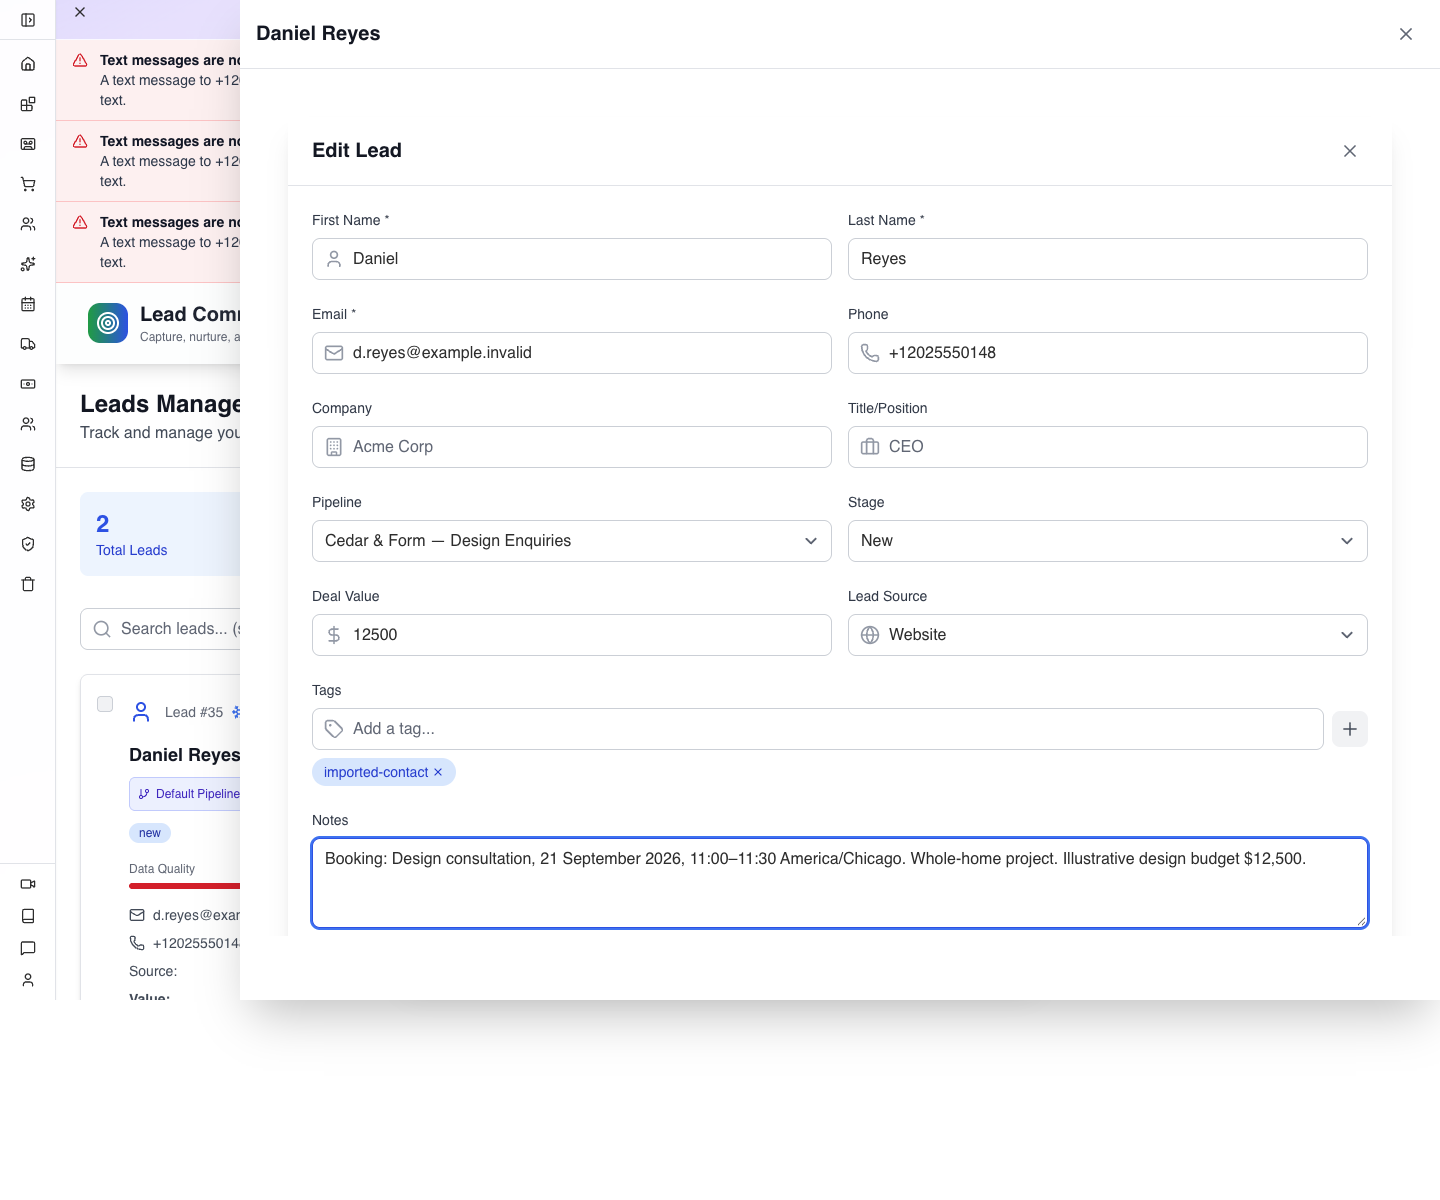This screenshot has height=1200, width=1440.
Task: Click inside the Notes textarea
Action: point(840,883)
